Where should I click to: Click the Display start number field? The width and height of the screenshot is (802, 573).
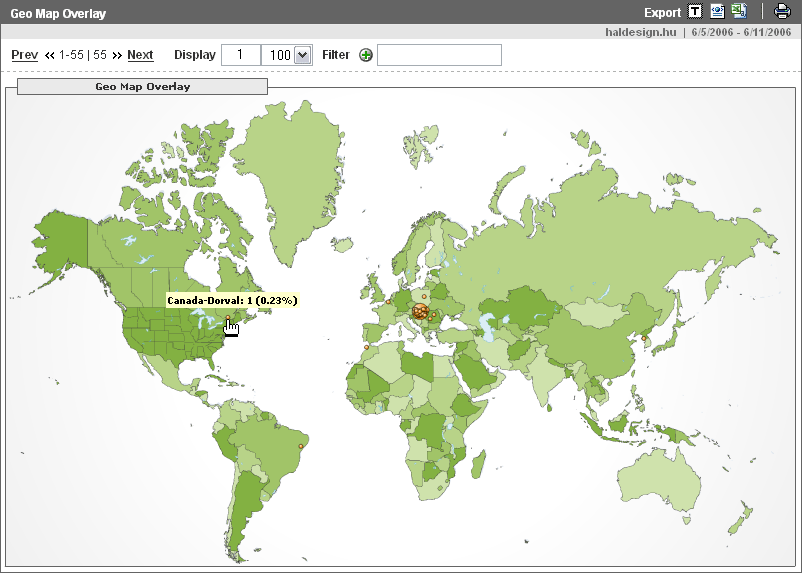pos(240,55)
